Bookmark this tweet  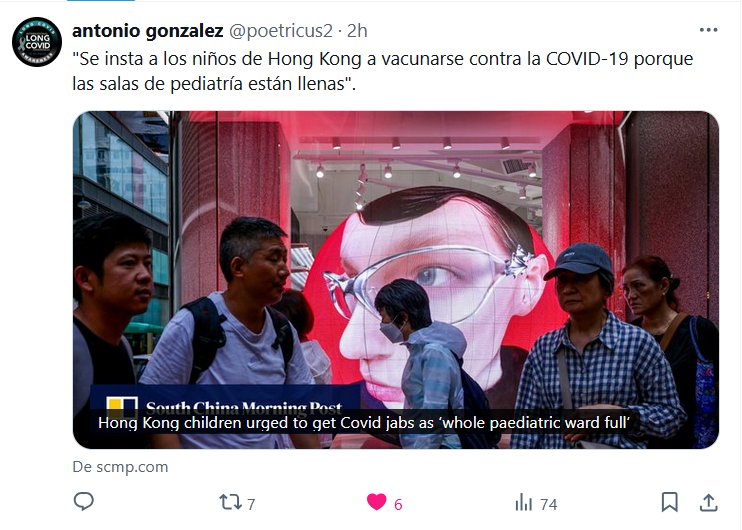669,502
